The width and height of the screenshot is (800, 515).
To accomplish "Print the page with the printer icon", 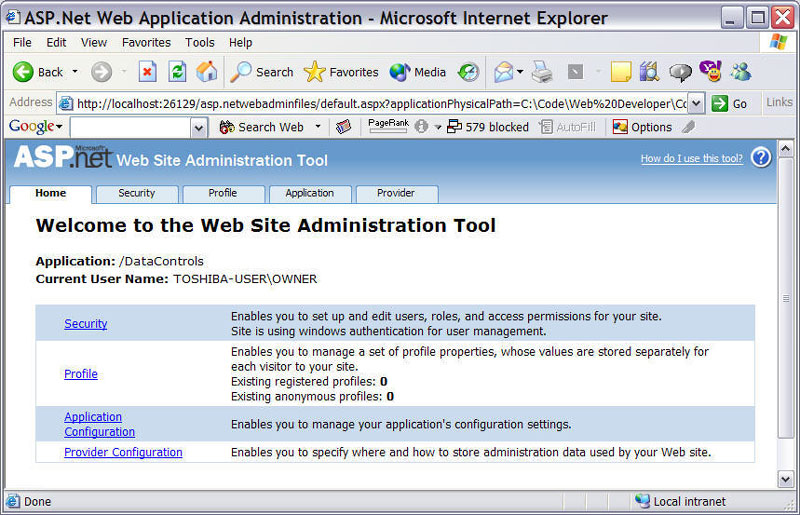I will click(542, 72).
